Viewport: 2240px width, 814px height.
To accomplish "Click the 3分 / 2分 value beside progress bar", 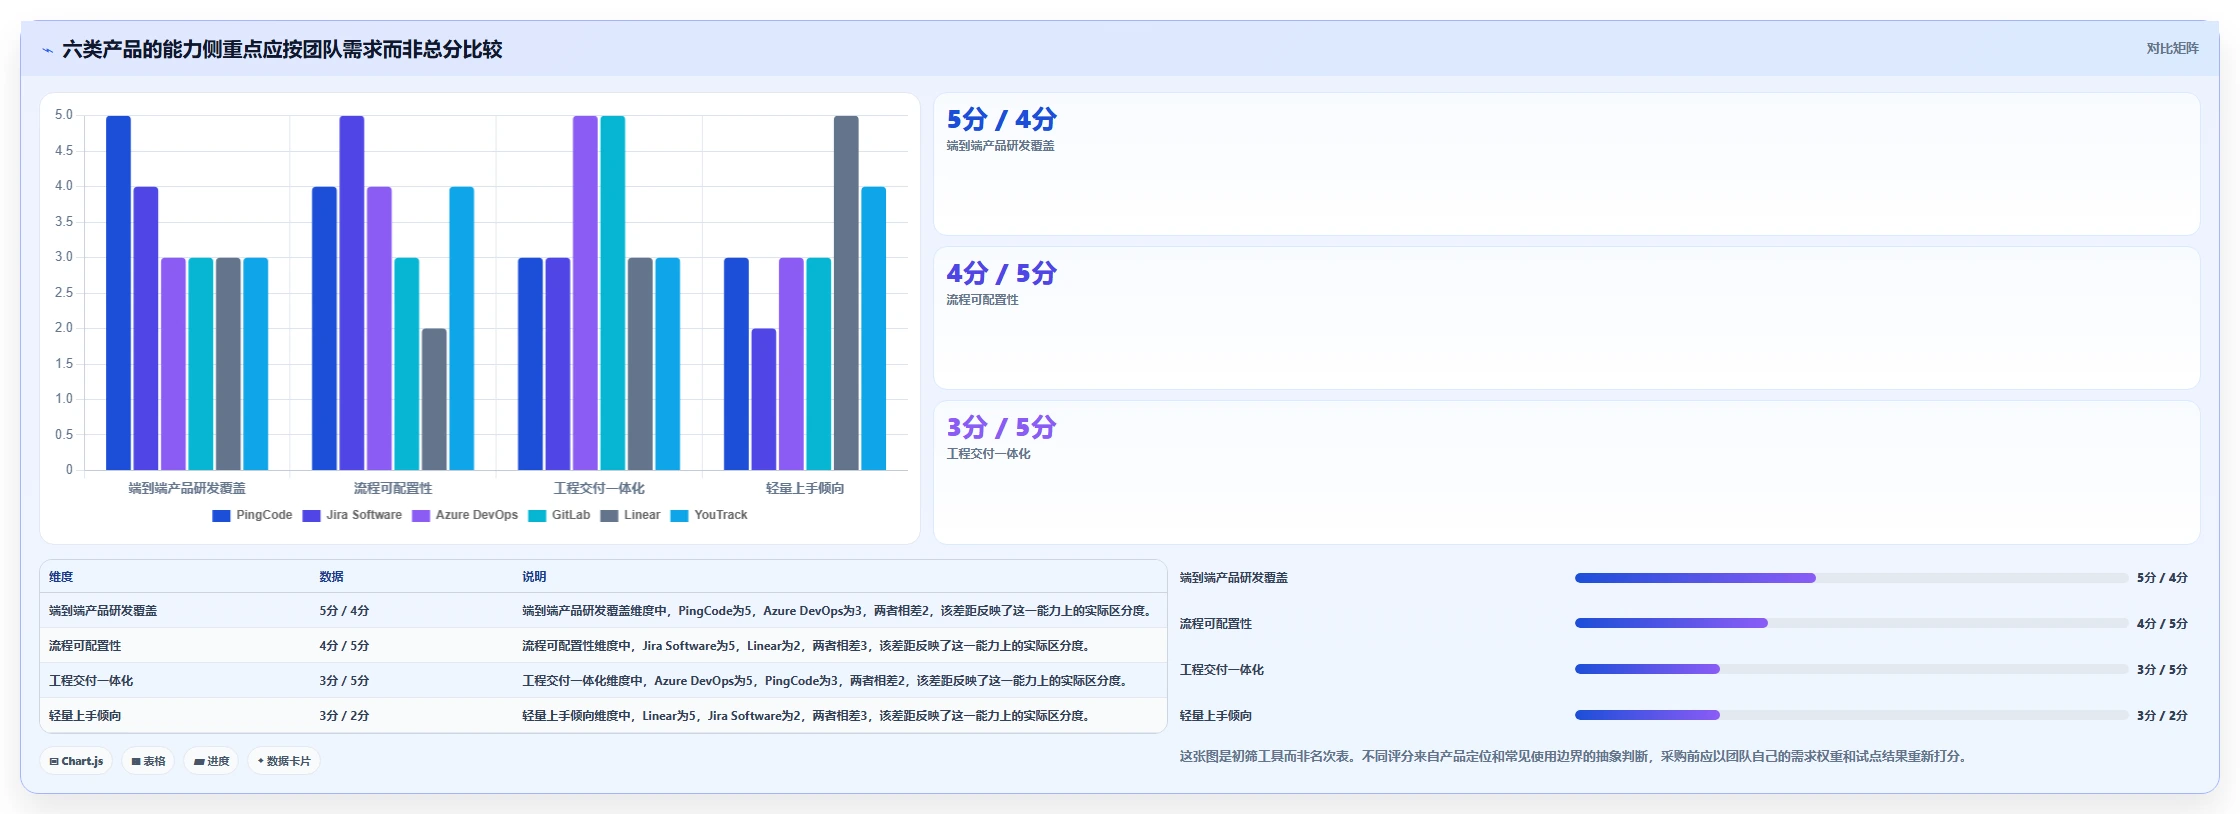I will [x=2162, y=716].
